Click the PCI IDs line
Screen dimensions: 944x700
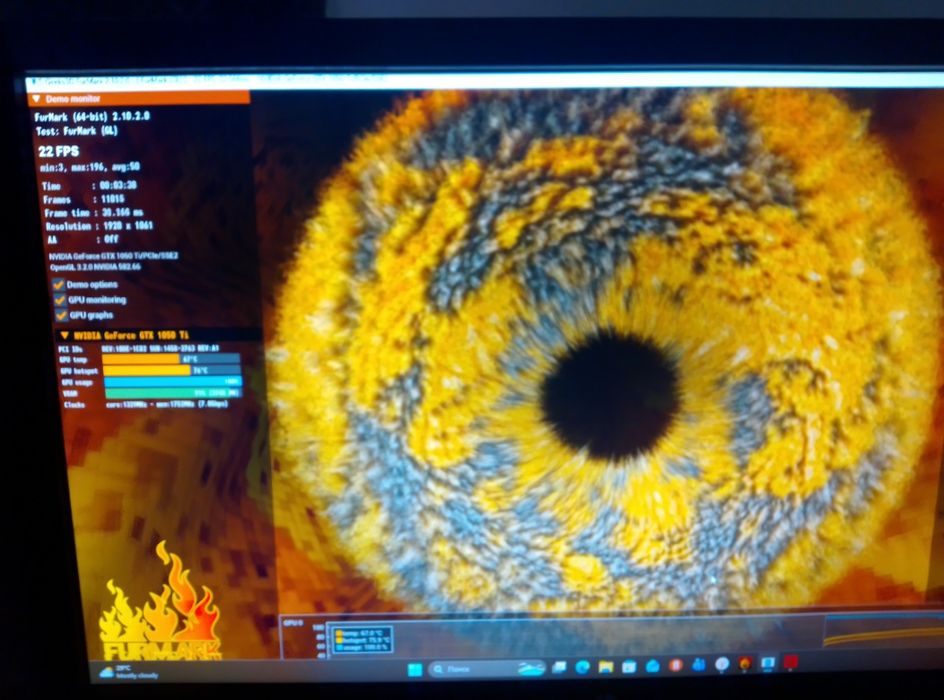[x=138, y=348]
